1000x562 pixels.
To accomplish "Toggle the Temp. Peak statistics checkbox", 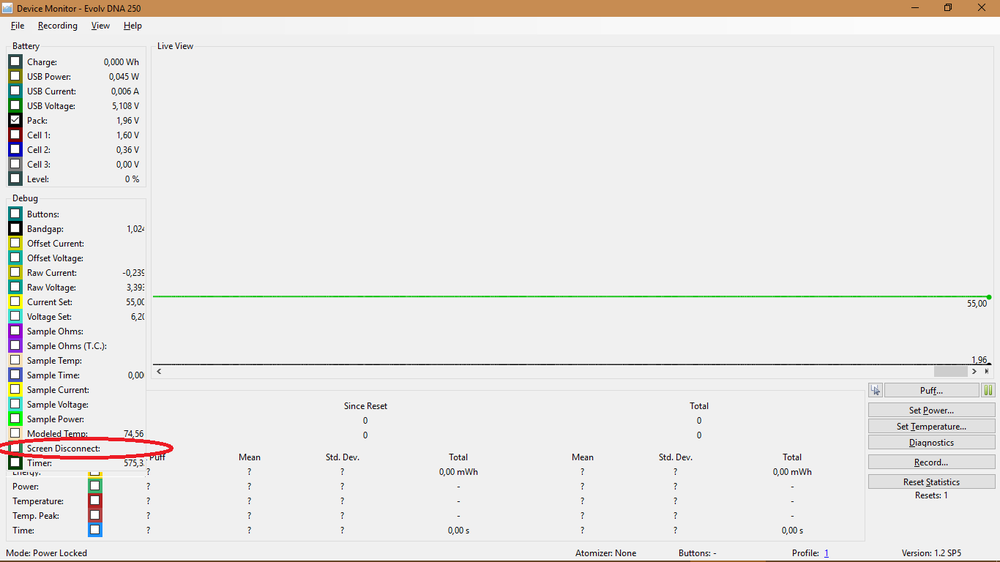I will (x=95, y=516).
